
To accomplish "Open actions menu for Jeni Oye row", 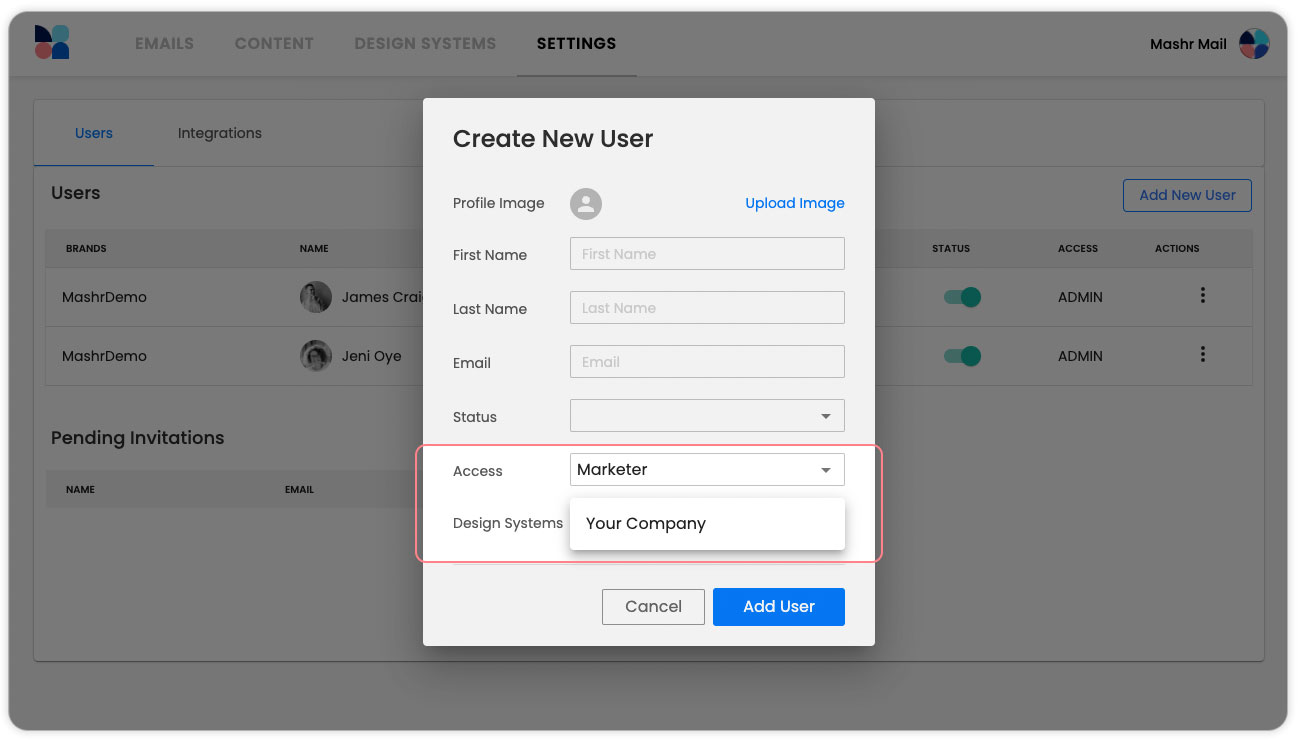I will coord(1202,355).
